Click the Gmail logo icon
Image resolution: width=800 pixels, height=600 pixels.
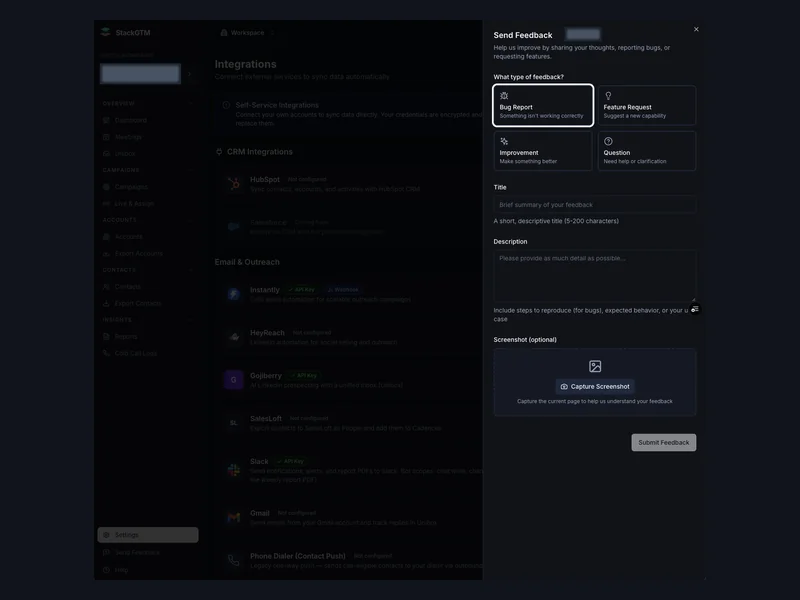click(x=234, y=517)
